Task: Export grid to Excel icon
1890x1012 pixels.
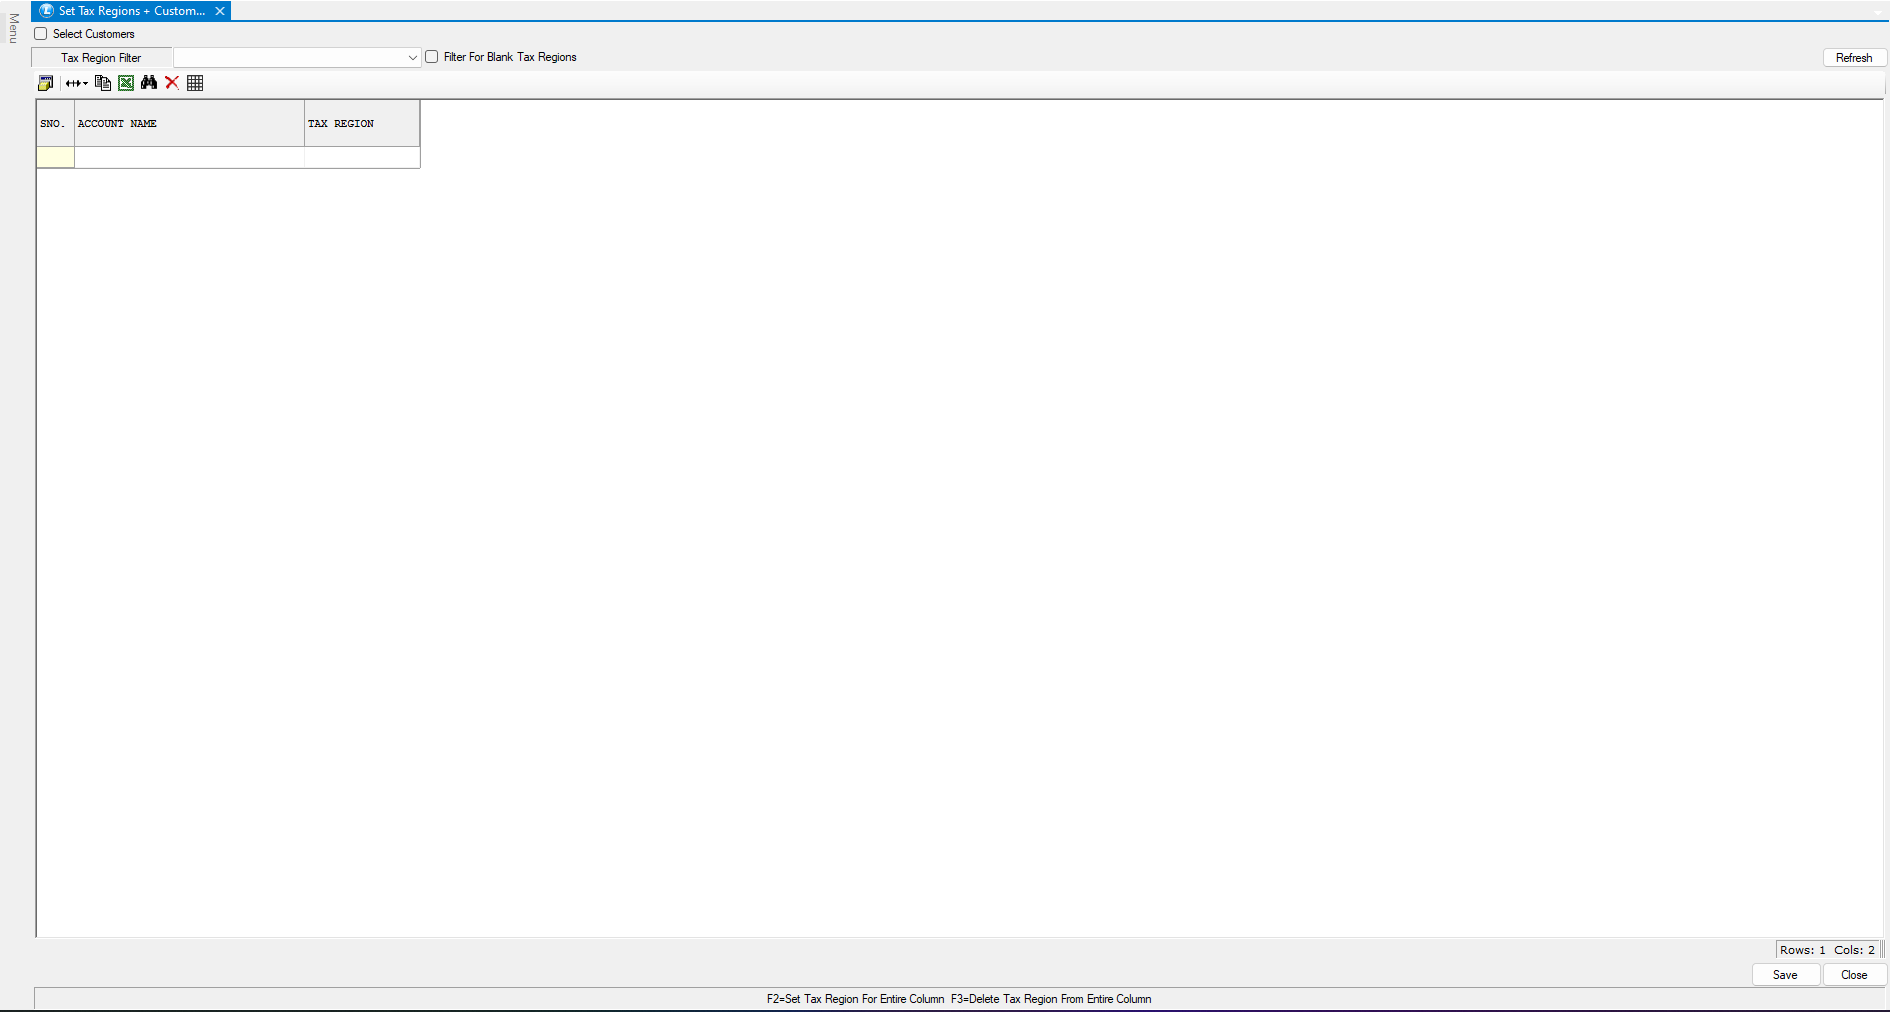Action: click(x=126, y=83)
